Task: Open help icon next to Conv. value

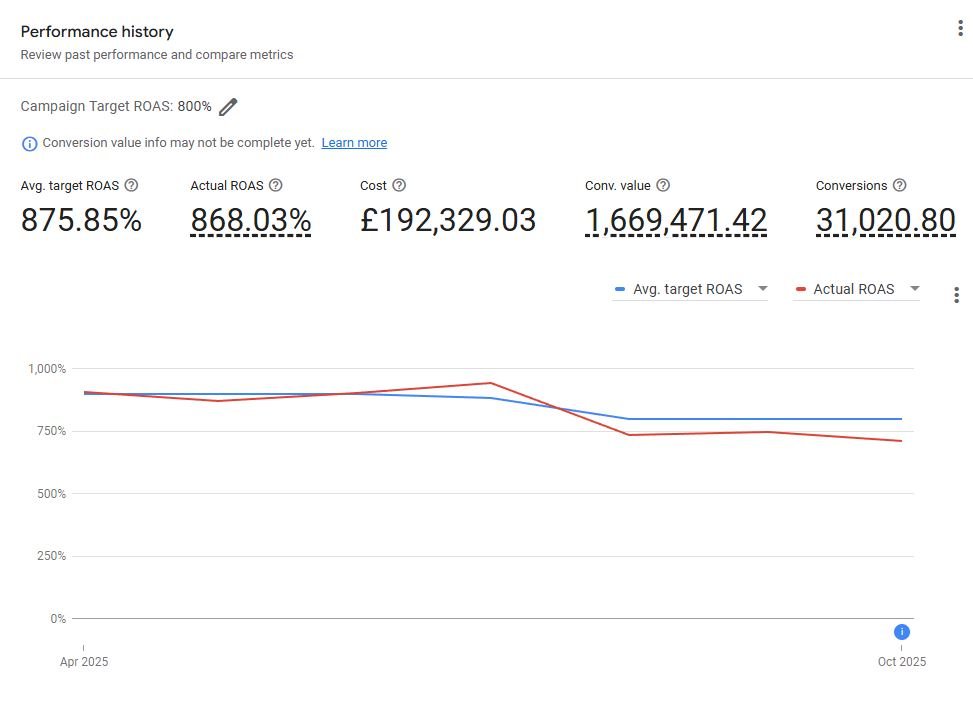Action: pos(663,185)
